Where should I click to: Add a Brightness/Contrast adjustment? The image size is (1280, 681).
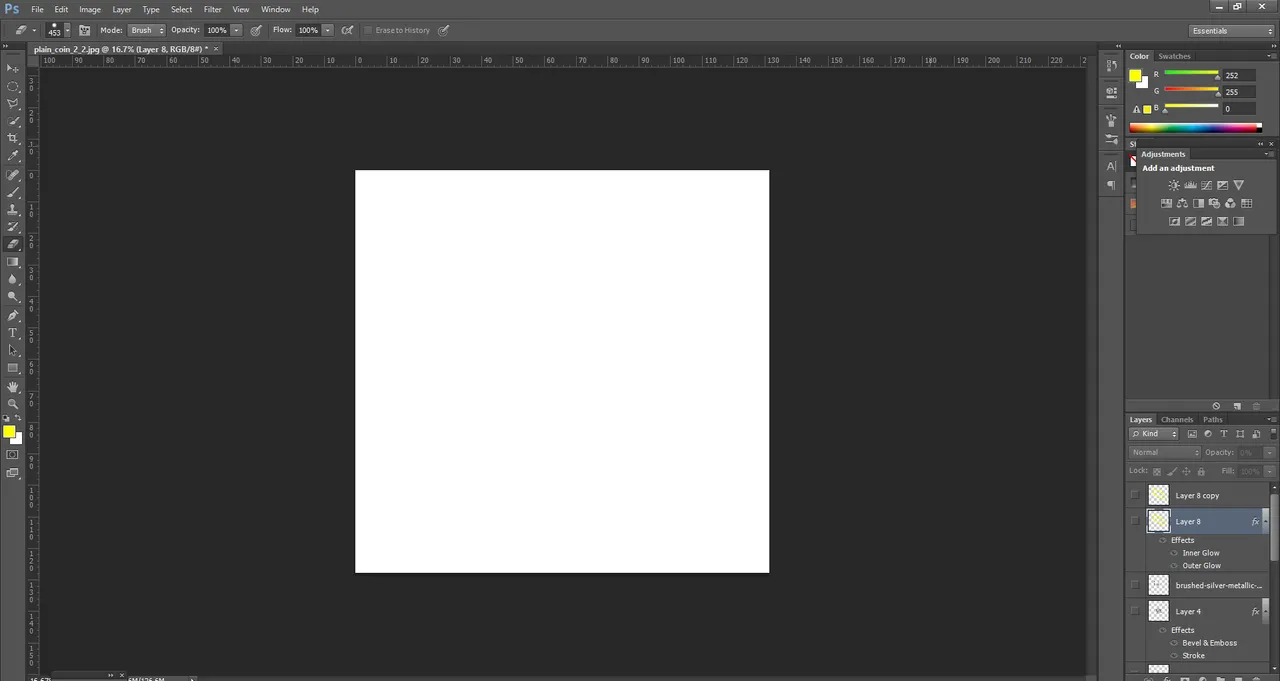(1174, 185)
